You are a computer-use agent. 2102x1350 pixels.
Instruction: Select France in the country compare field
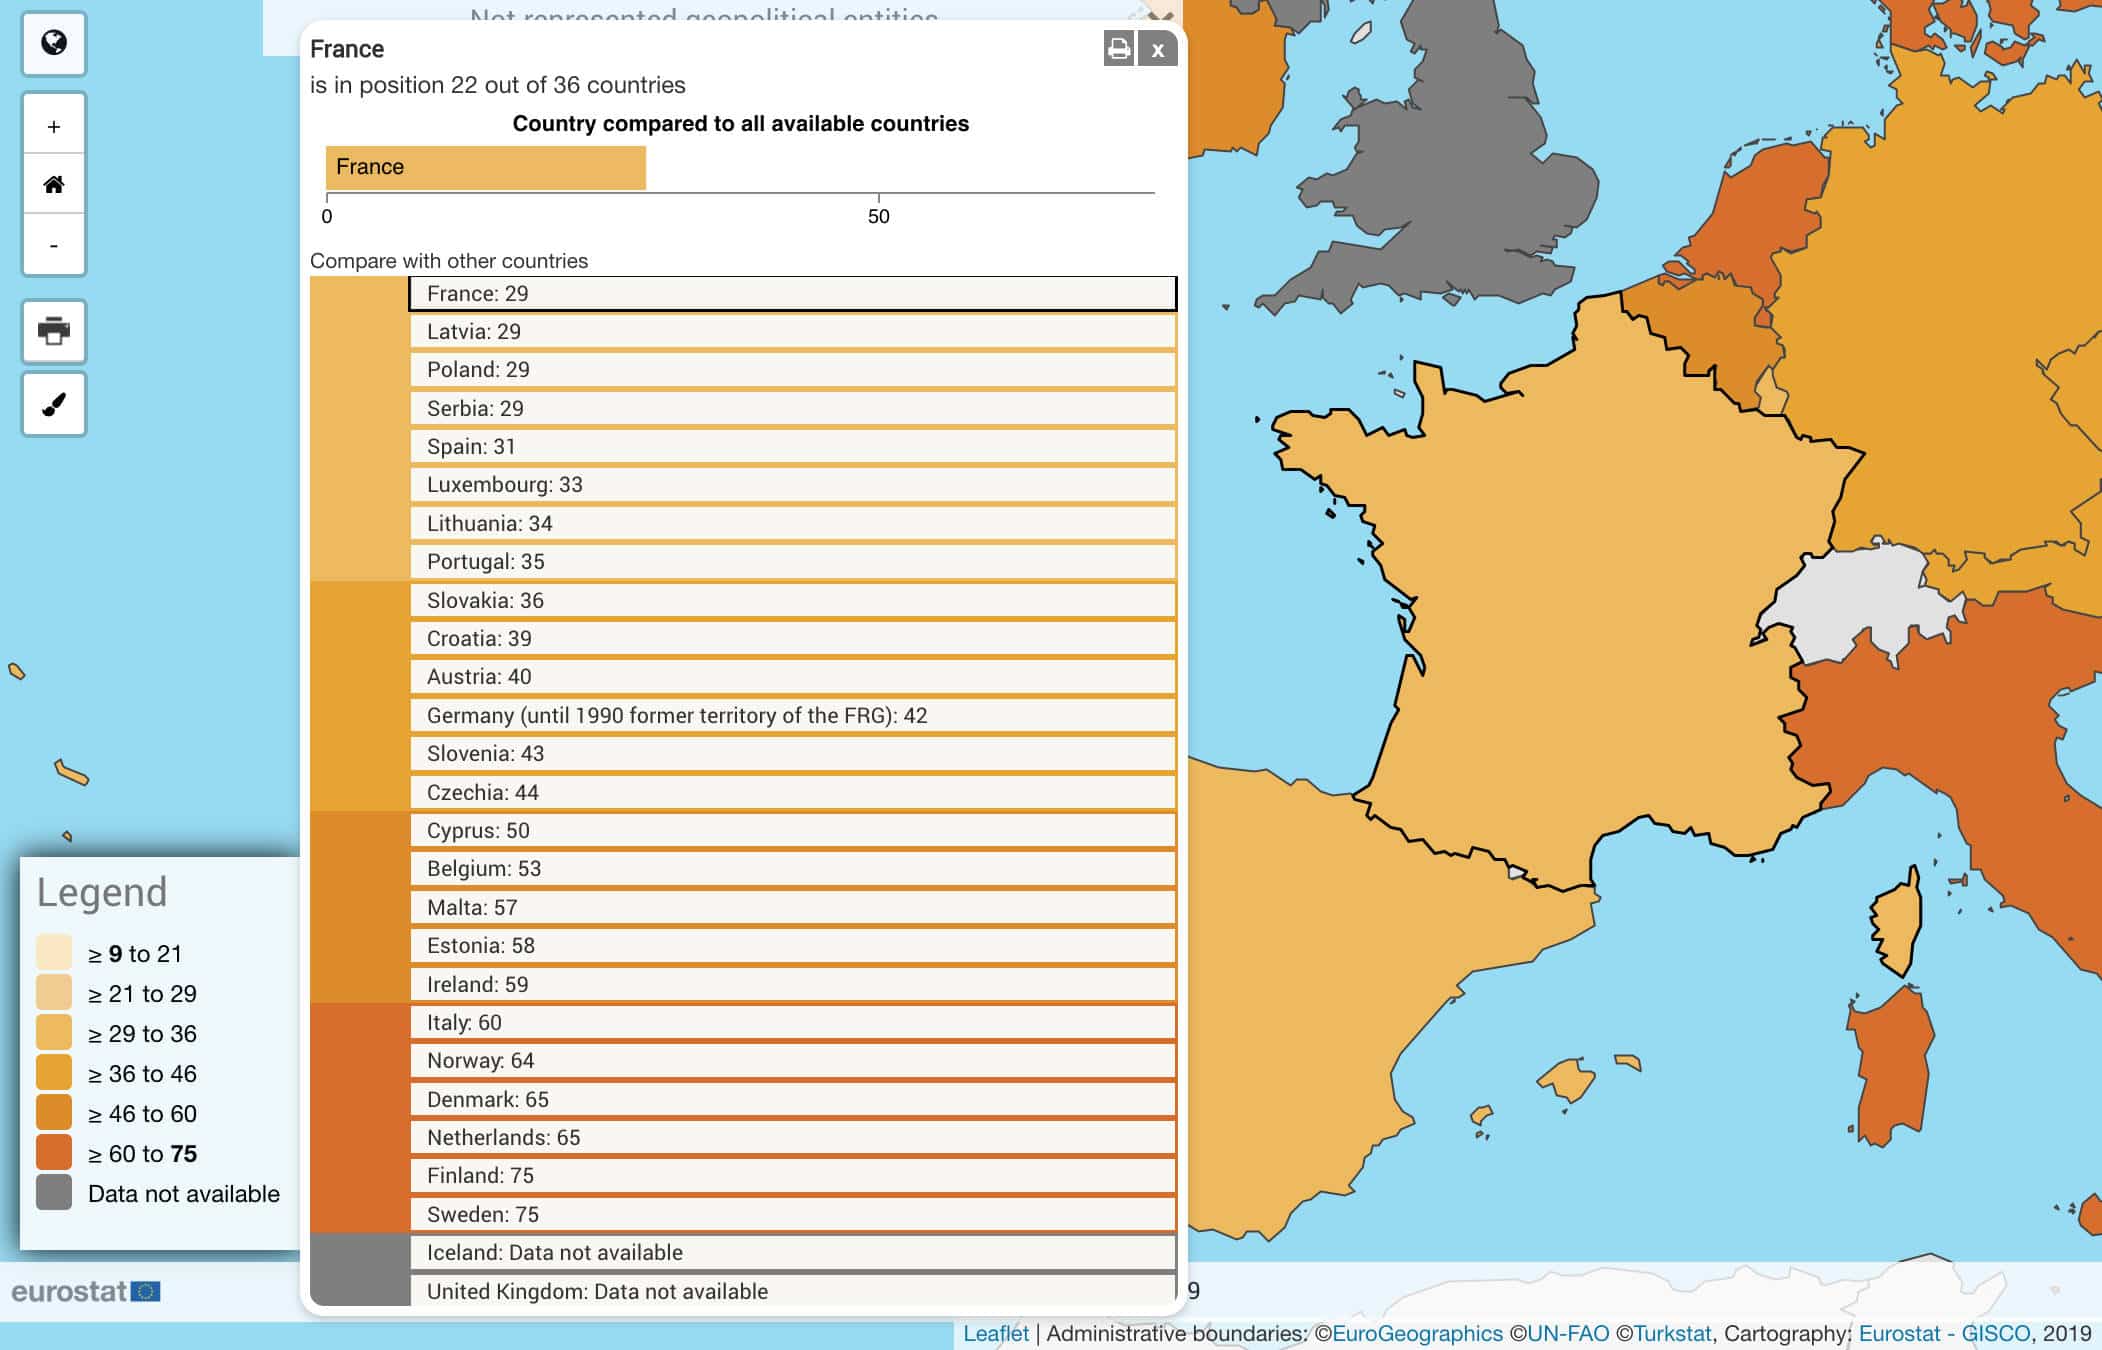click(x=791, y=291)
